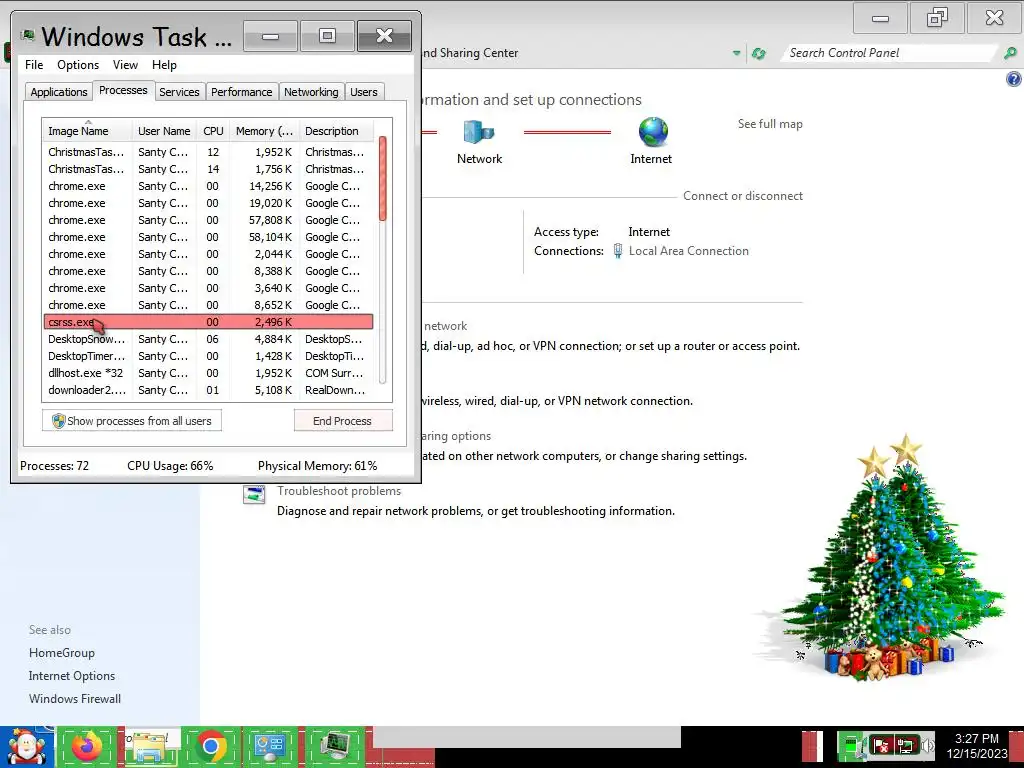Select the downloader2 process row
The height and width of the screenshot is (768, 1024).
pyautogui.click(x=208, y=390)
